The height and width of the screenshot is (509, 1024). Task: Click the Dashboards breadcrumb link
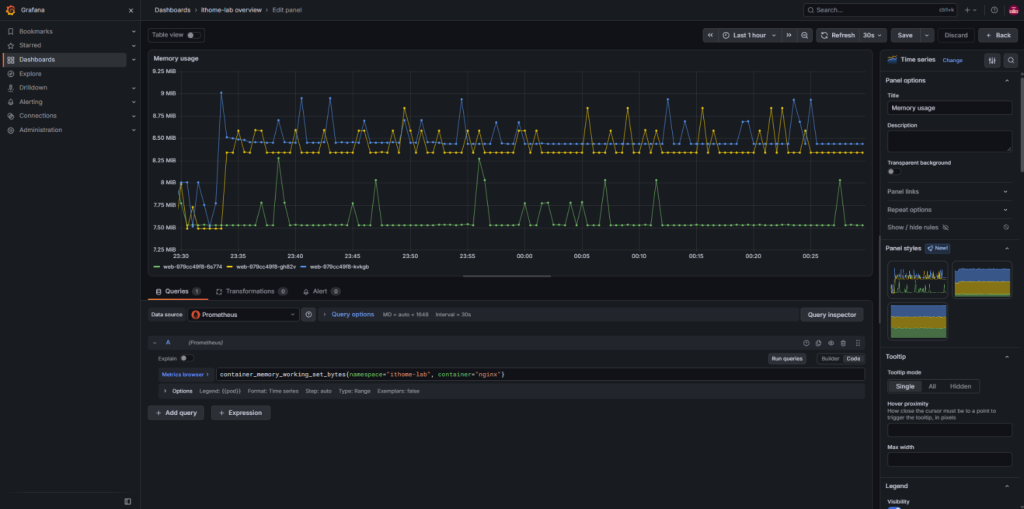pos(172,10)
